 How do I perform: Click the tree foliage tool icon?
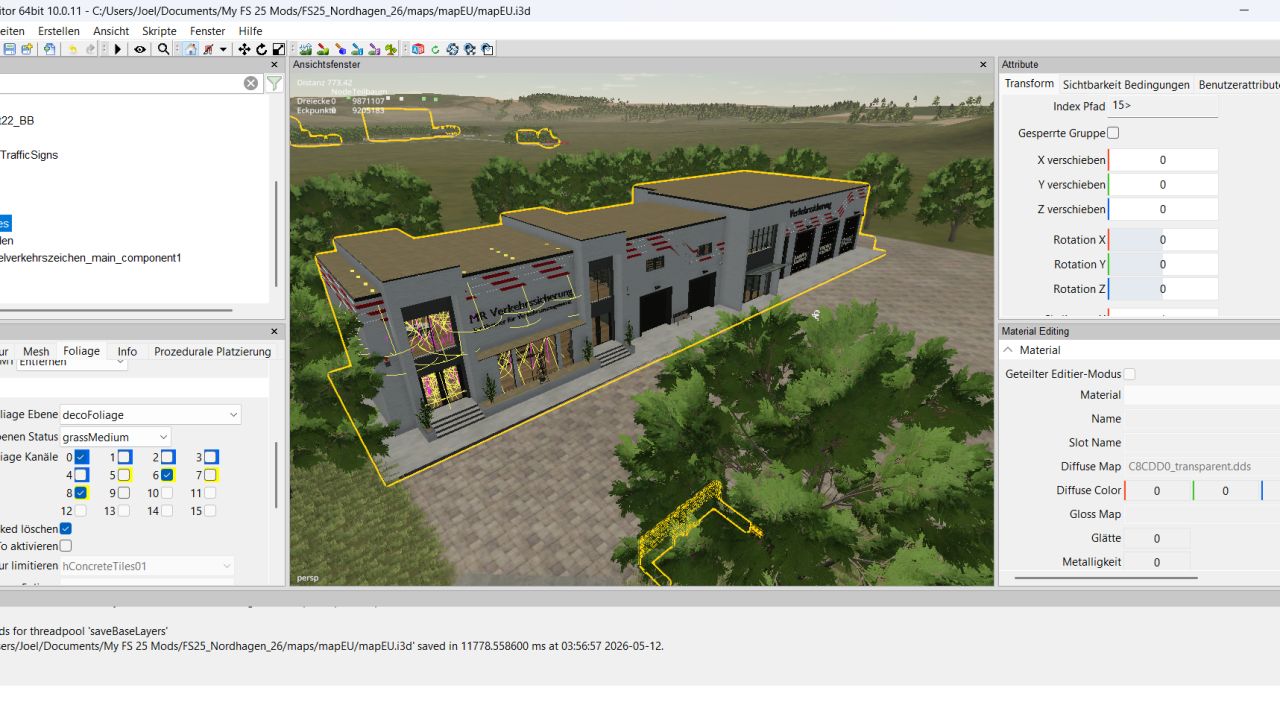(x=391, y=49)
